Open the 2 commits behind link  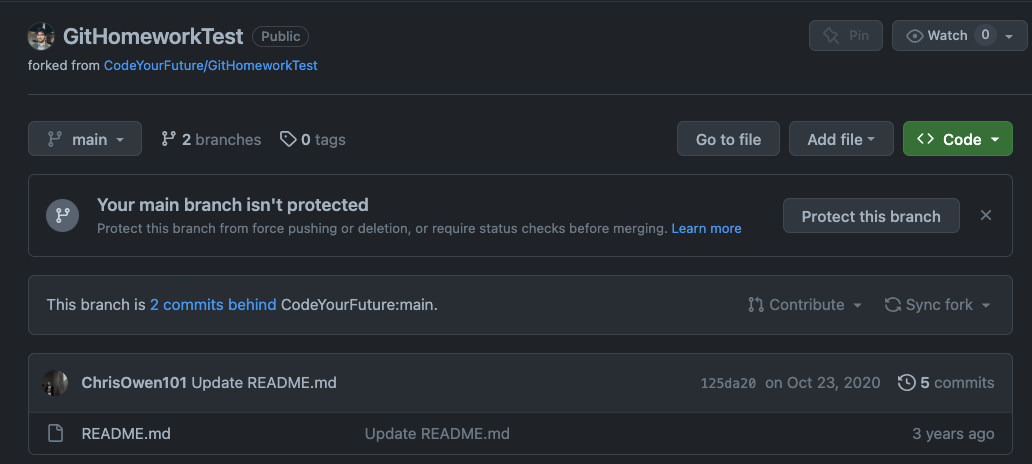pyautogui.click(x=213, y=305)
